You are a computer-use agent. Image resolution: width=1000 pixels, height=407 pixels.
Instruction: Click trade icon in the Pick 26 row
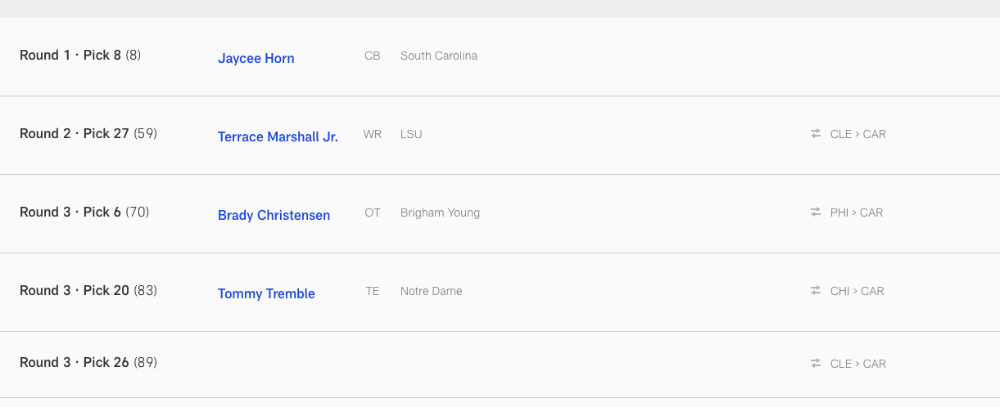click(815, 363)
